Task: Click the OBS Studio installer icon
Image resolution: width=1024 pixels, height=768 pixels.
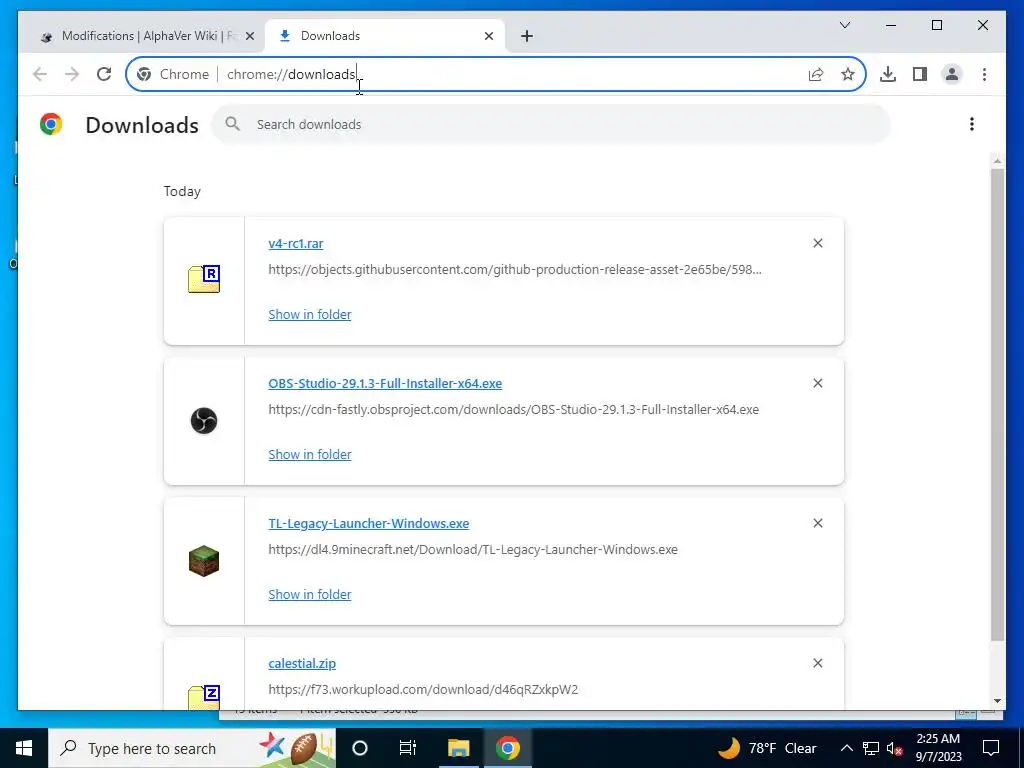Action: pyautogui.click(x=204, y=421)
